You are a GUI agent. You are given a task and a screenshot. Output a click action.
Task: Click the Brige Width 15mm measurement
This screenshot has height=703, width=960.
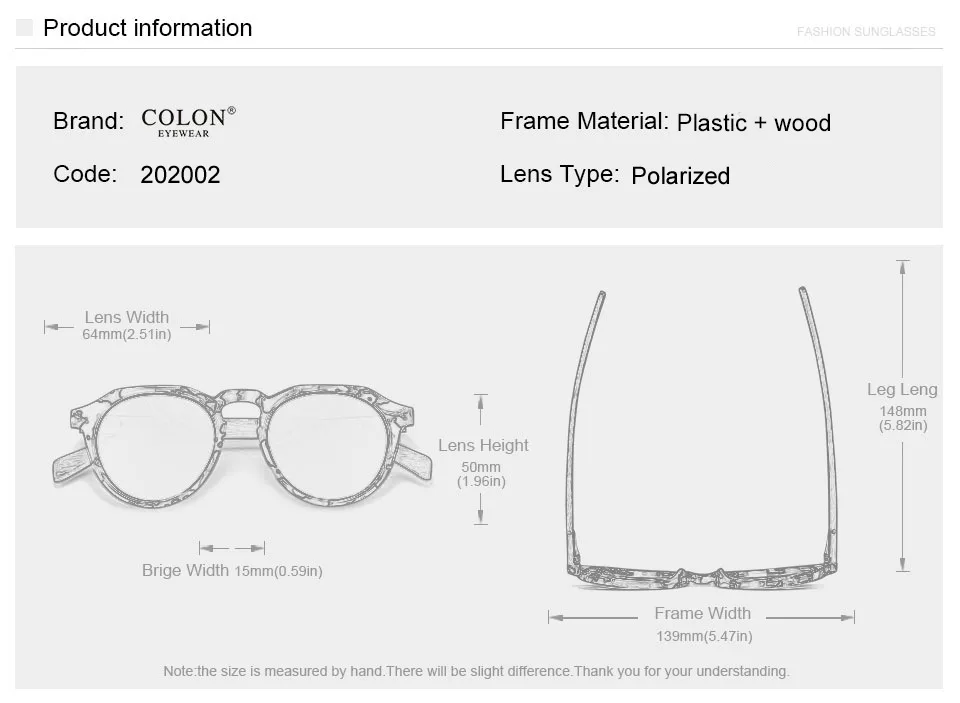232,571
